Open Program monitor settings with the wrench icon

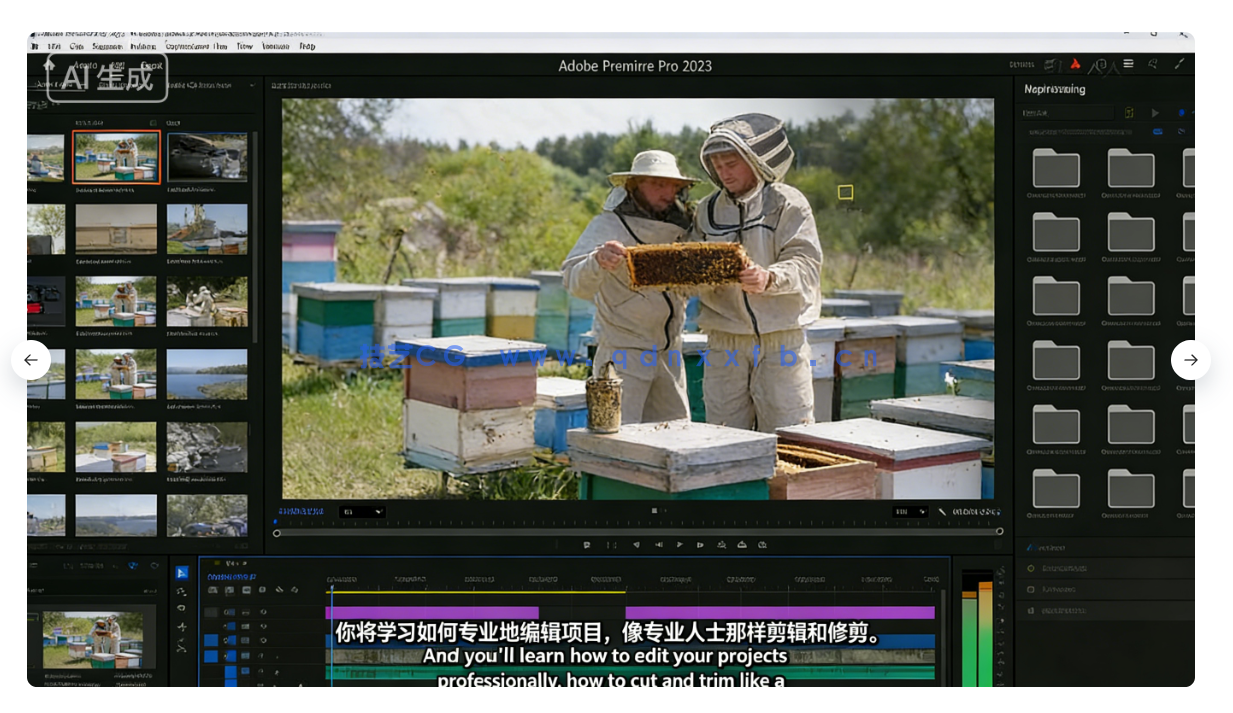point(941,512)
